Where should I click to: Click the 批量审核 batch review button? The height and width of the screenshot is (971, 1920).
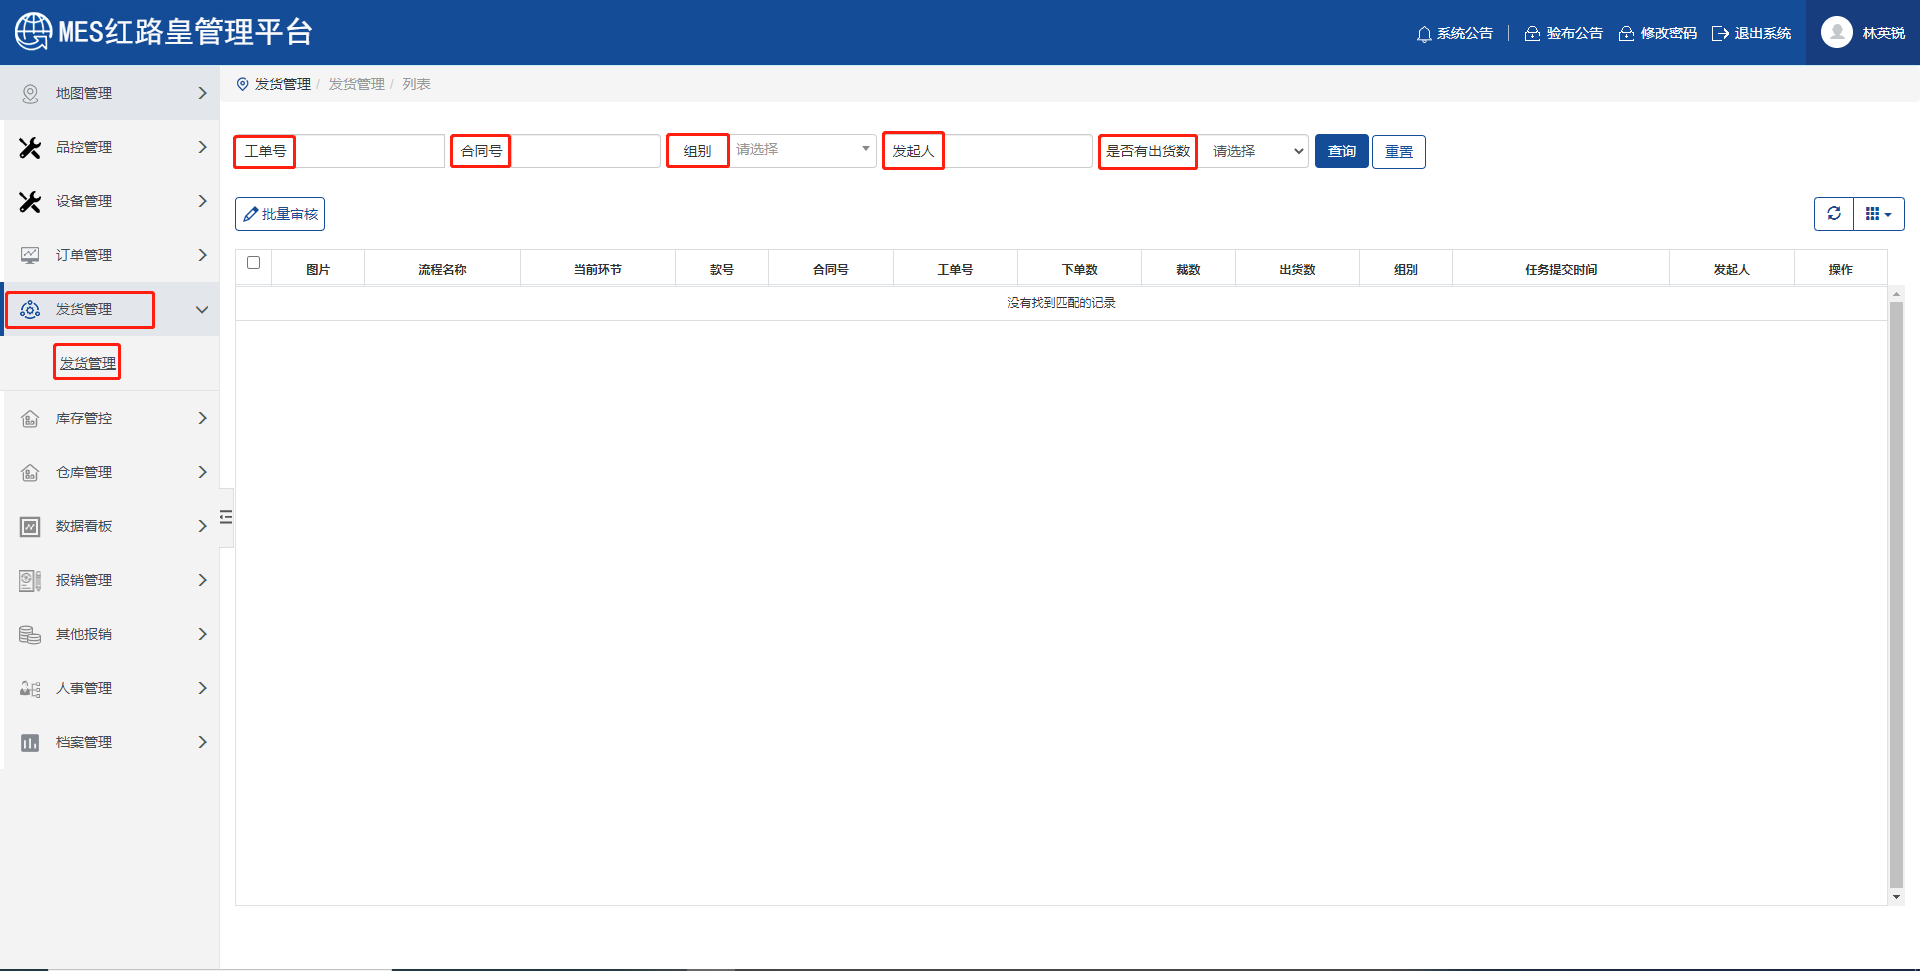280,214
